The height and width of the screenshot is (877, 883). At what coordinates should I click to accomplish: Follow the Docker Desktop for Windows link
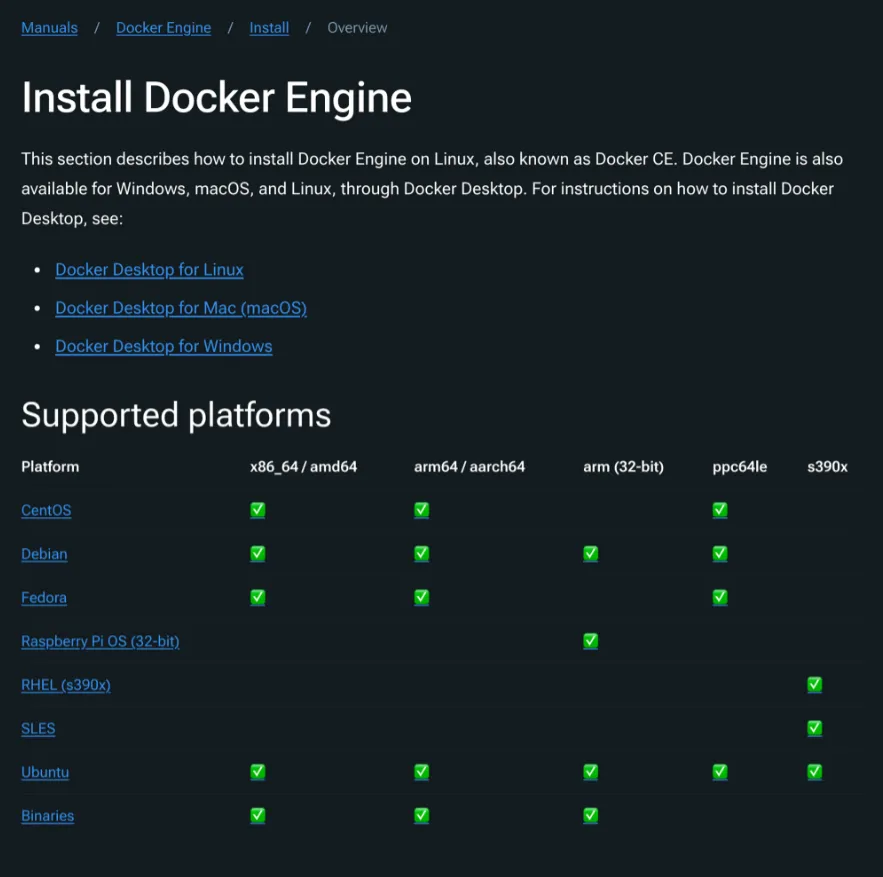164,346
